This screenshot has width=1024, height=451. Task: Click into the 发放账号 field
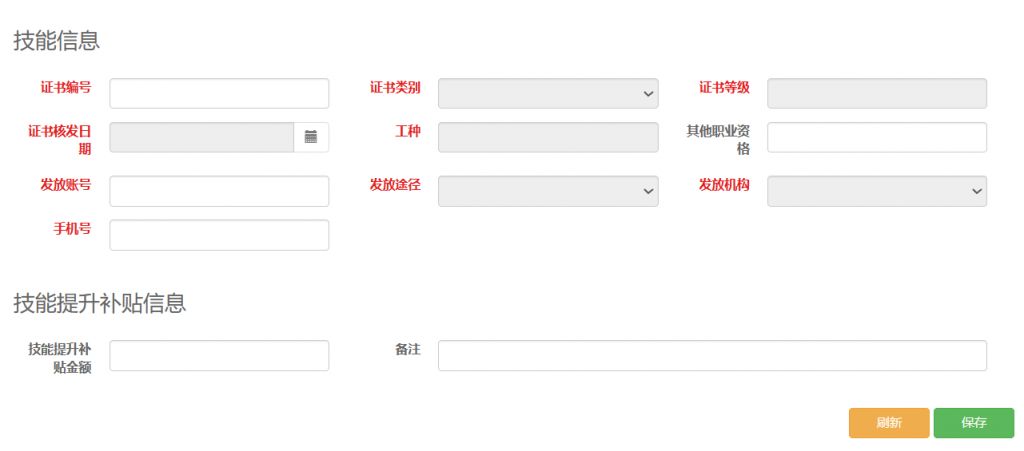point(219,191)
